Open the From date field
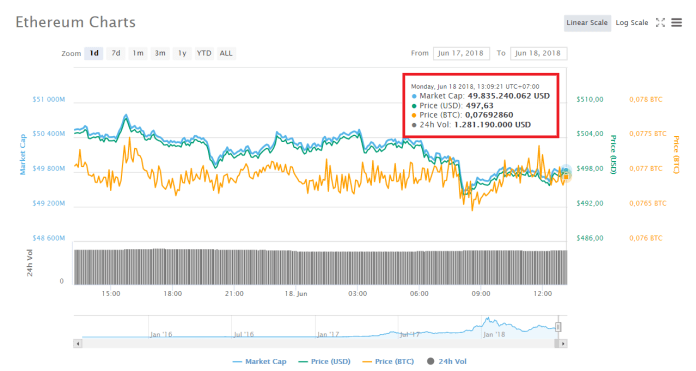Image resolution: width=696 pixels, height=371 pixels. 461,53
